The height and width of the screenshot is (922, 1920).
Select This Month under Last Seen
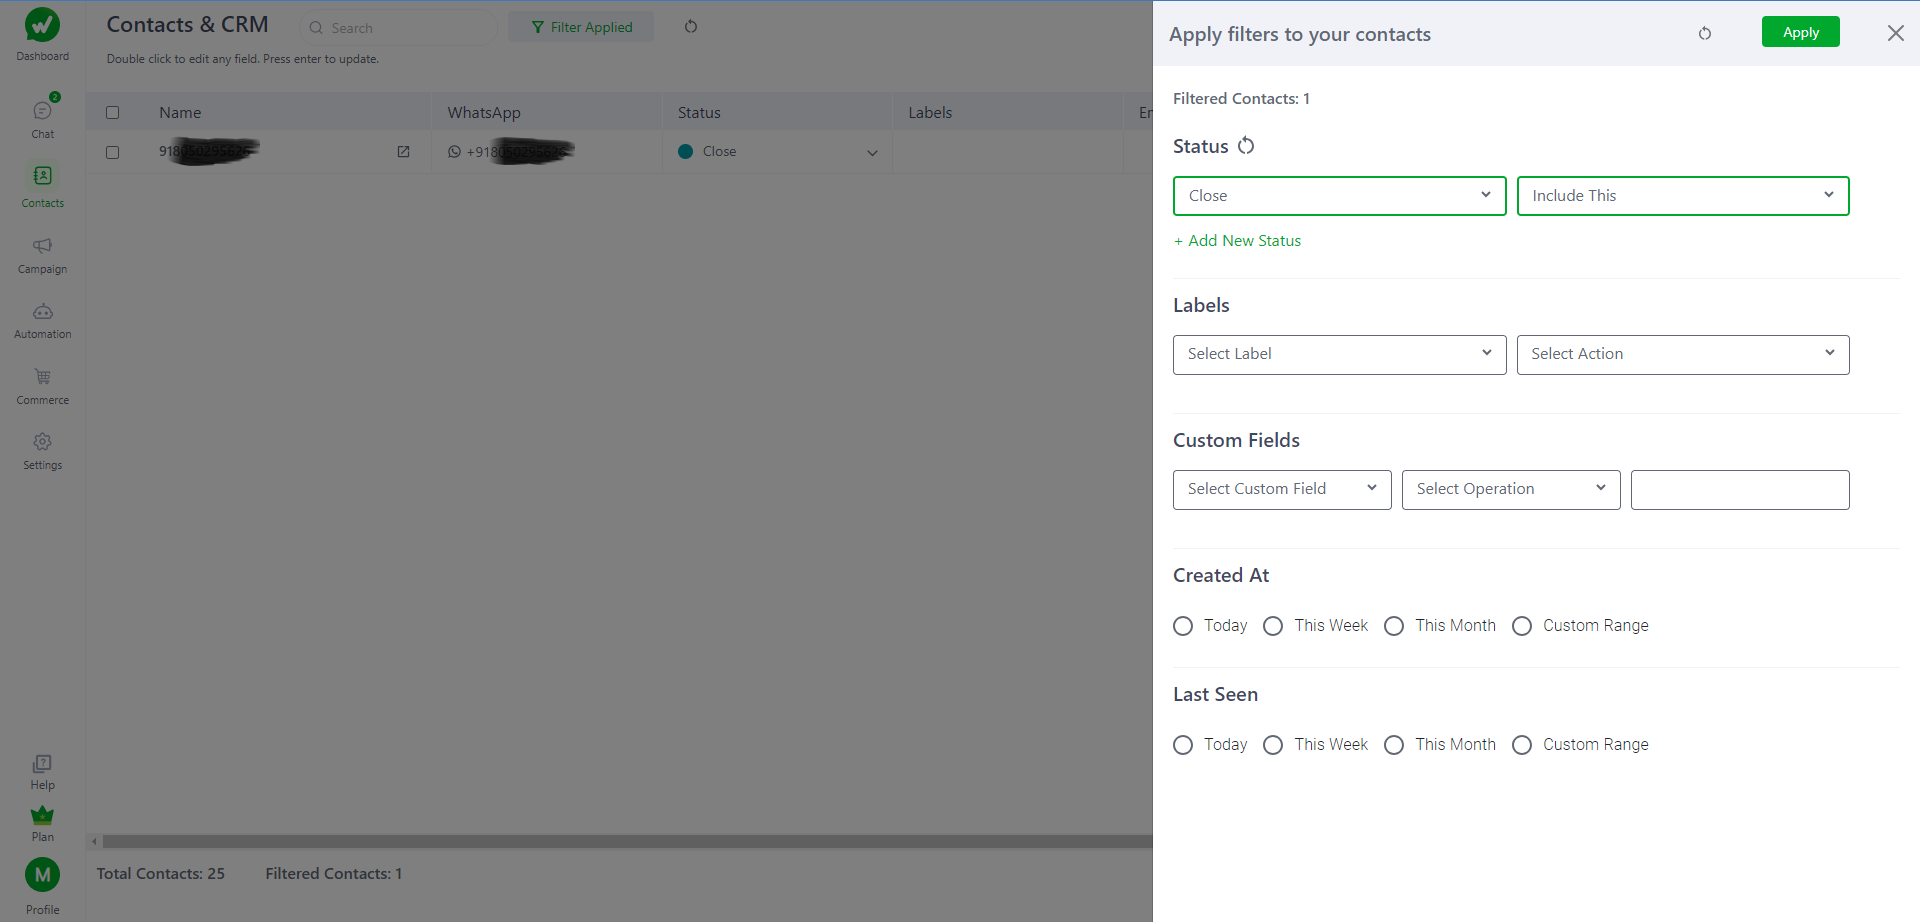click(1393, 744)
